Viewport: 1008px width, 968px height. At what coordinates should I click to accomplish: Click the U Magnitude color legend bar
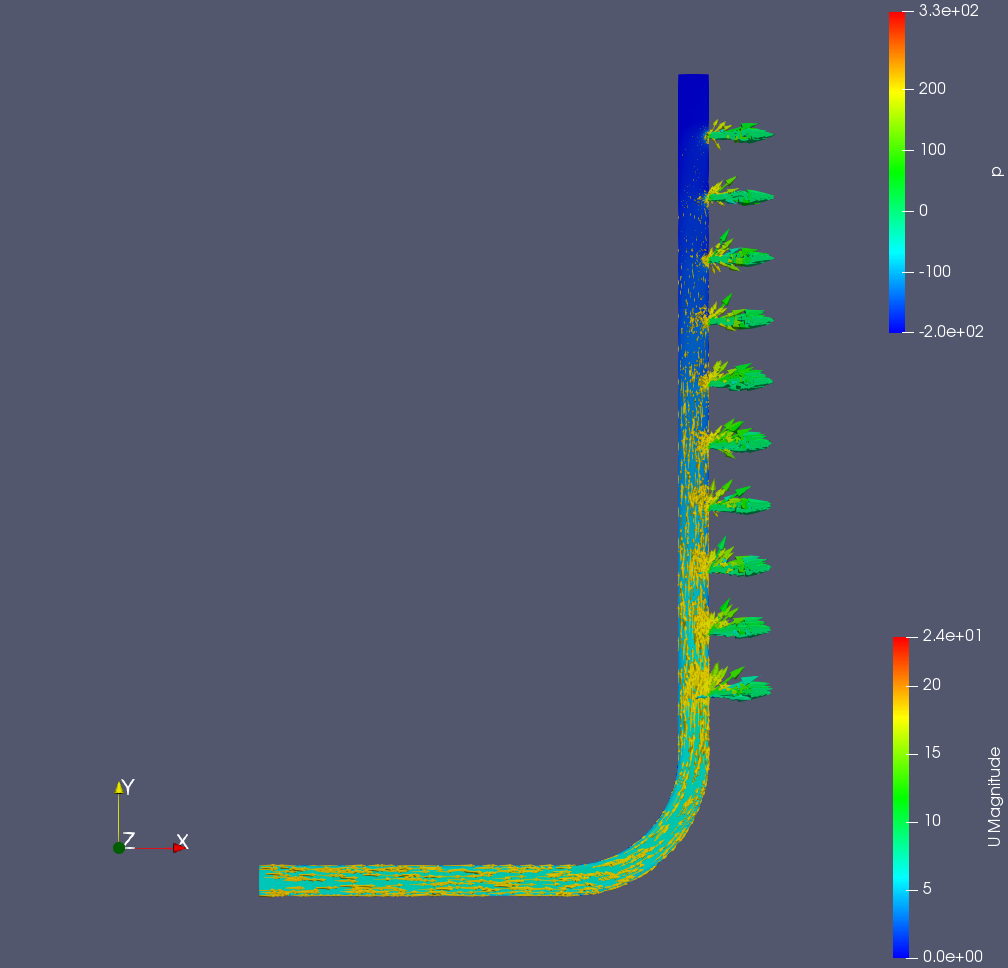901,796
